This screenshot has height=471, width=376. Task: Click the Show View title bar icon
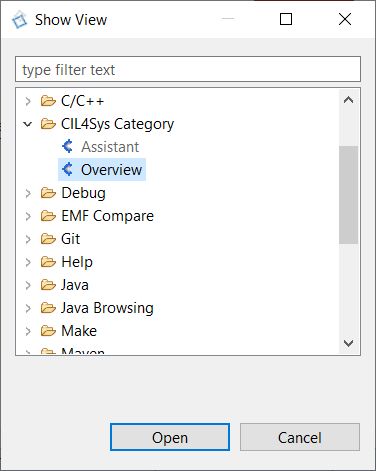point(20,20)
